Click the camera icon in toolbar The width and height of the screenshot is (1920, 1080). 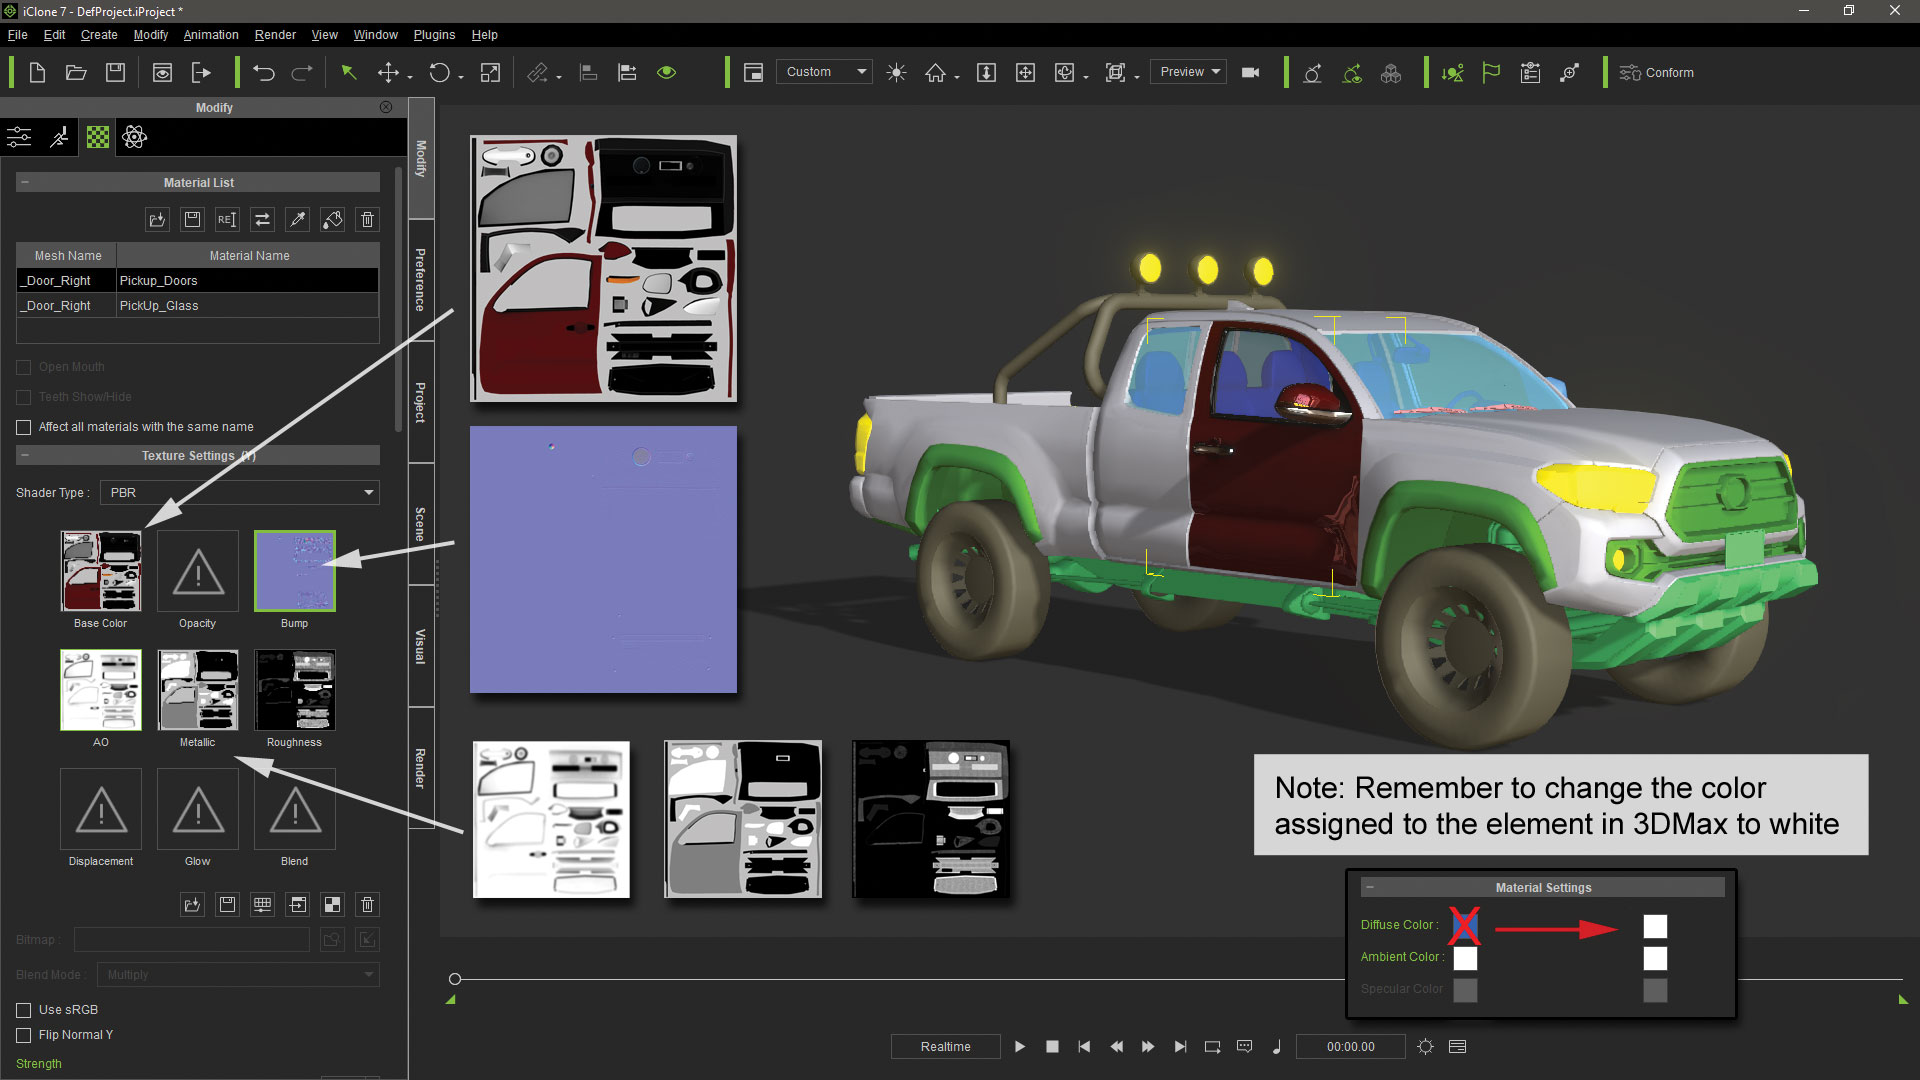pyautogui.click(x=1250, y=72)
